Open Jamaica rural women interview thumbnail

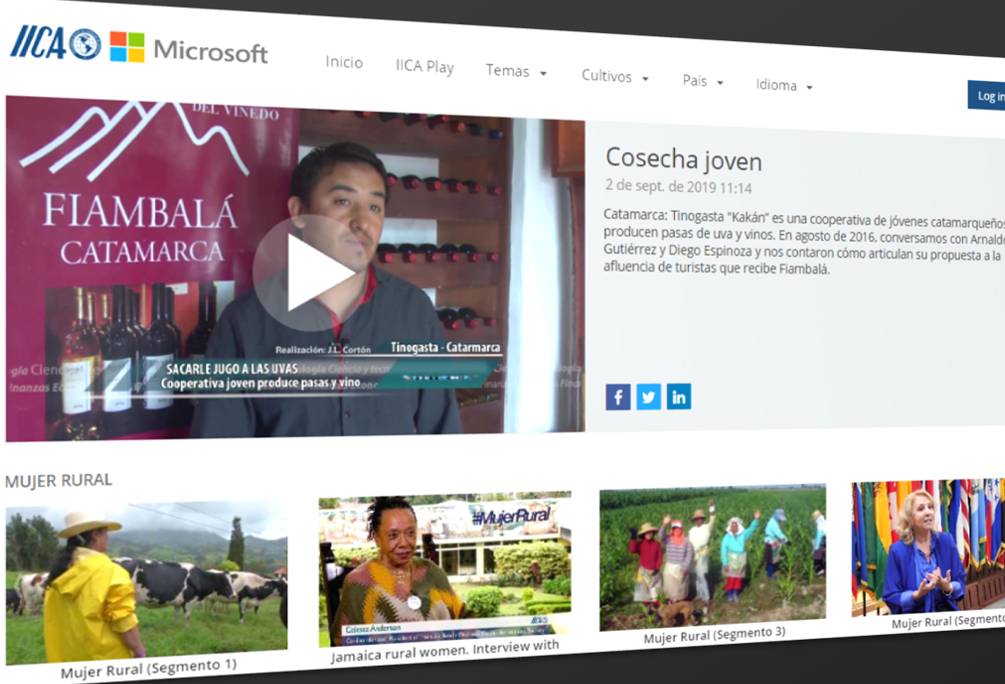[445, 569]
